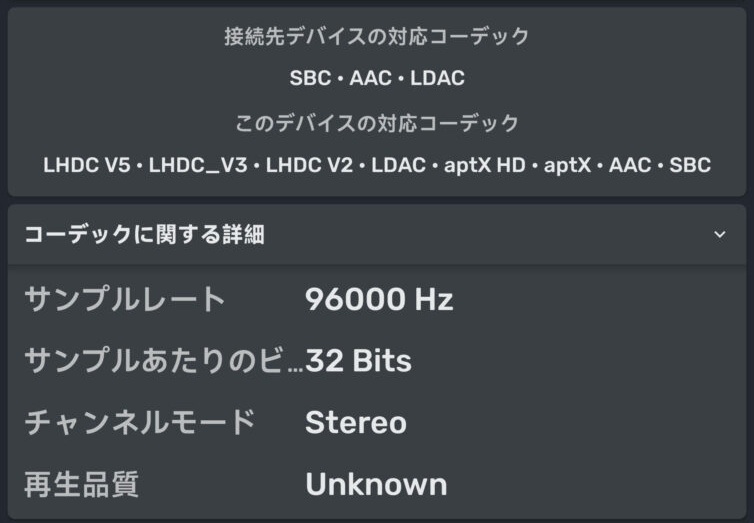Select LHDC_V3 in this device's codec list
This screenshot has height=523, width=754.
(197, 165)
